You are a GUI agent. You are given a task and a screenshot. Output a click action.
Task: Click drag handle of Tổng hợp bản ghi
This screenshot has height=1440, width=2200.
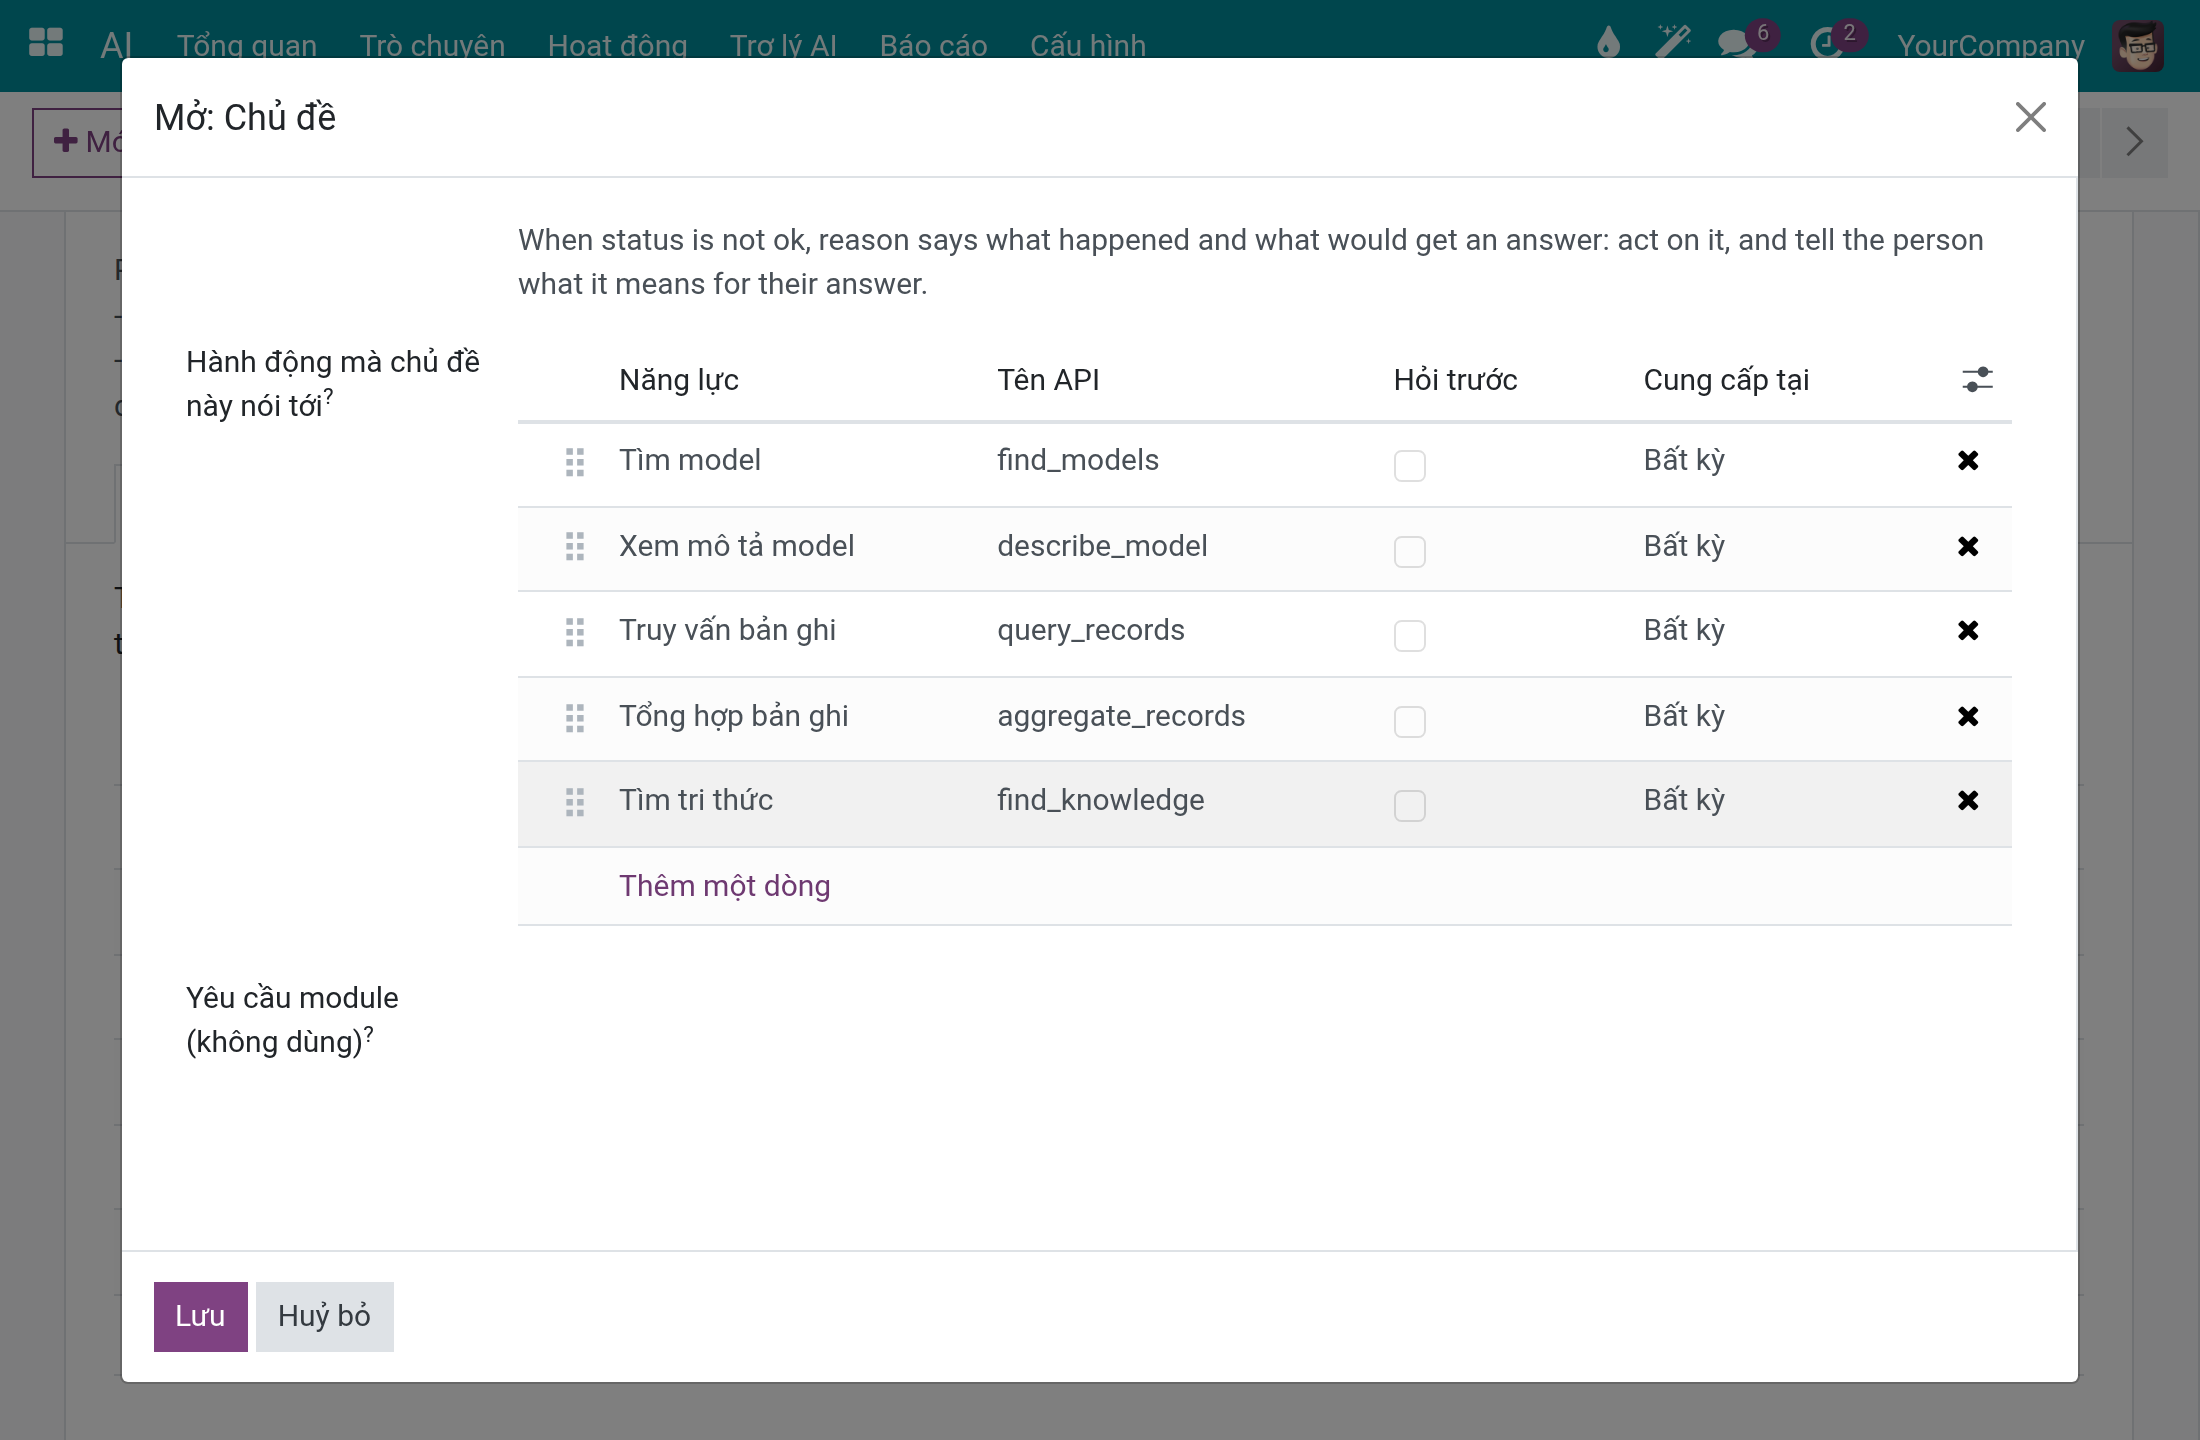point(575,718)
